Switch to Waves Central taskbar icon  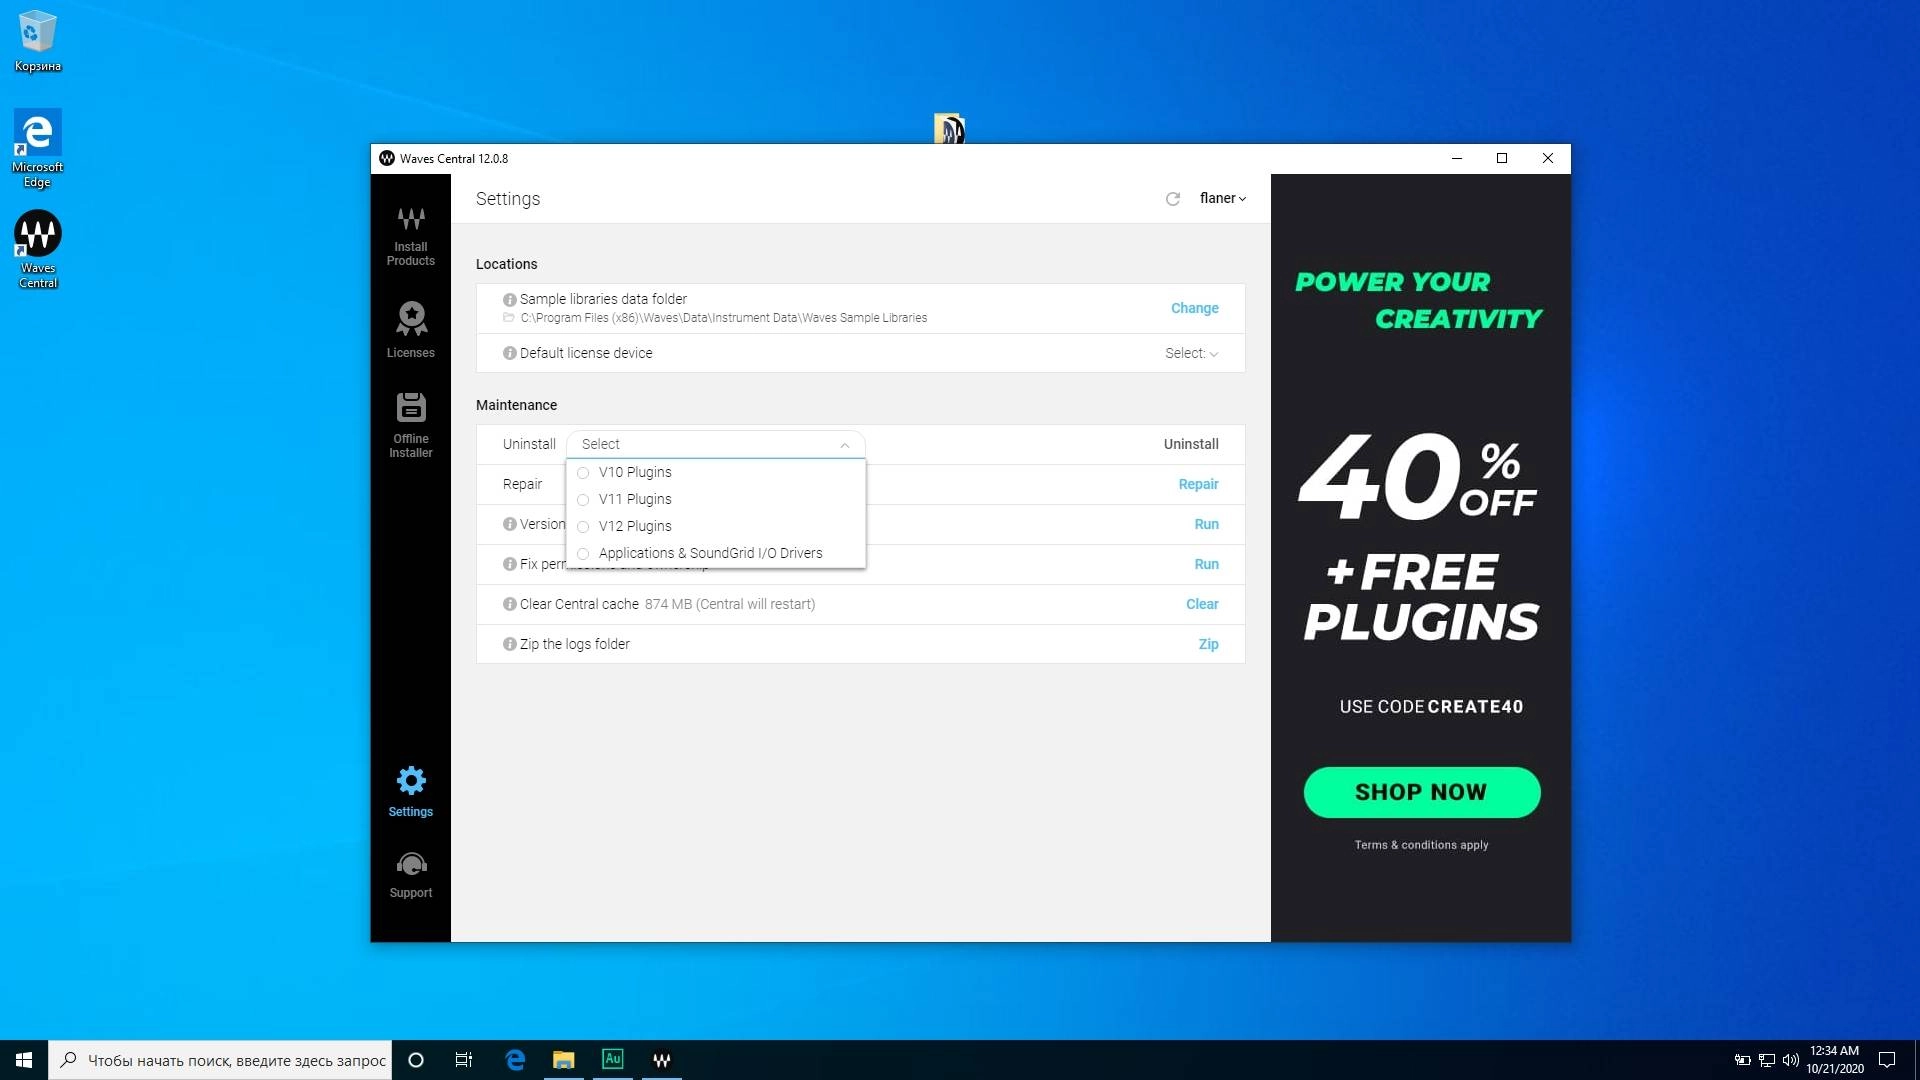pyautogui.click(x=662, y=1060)
